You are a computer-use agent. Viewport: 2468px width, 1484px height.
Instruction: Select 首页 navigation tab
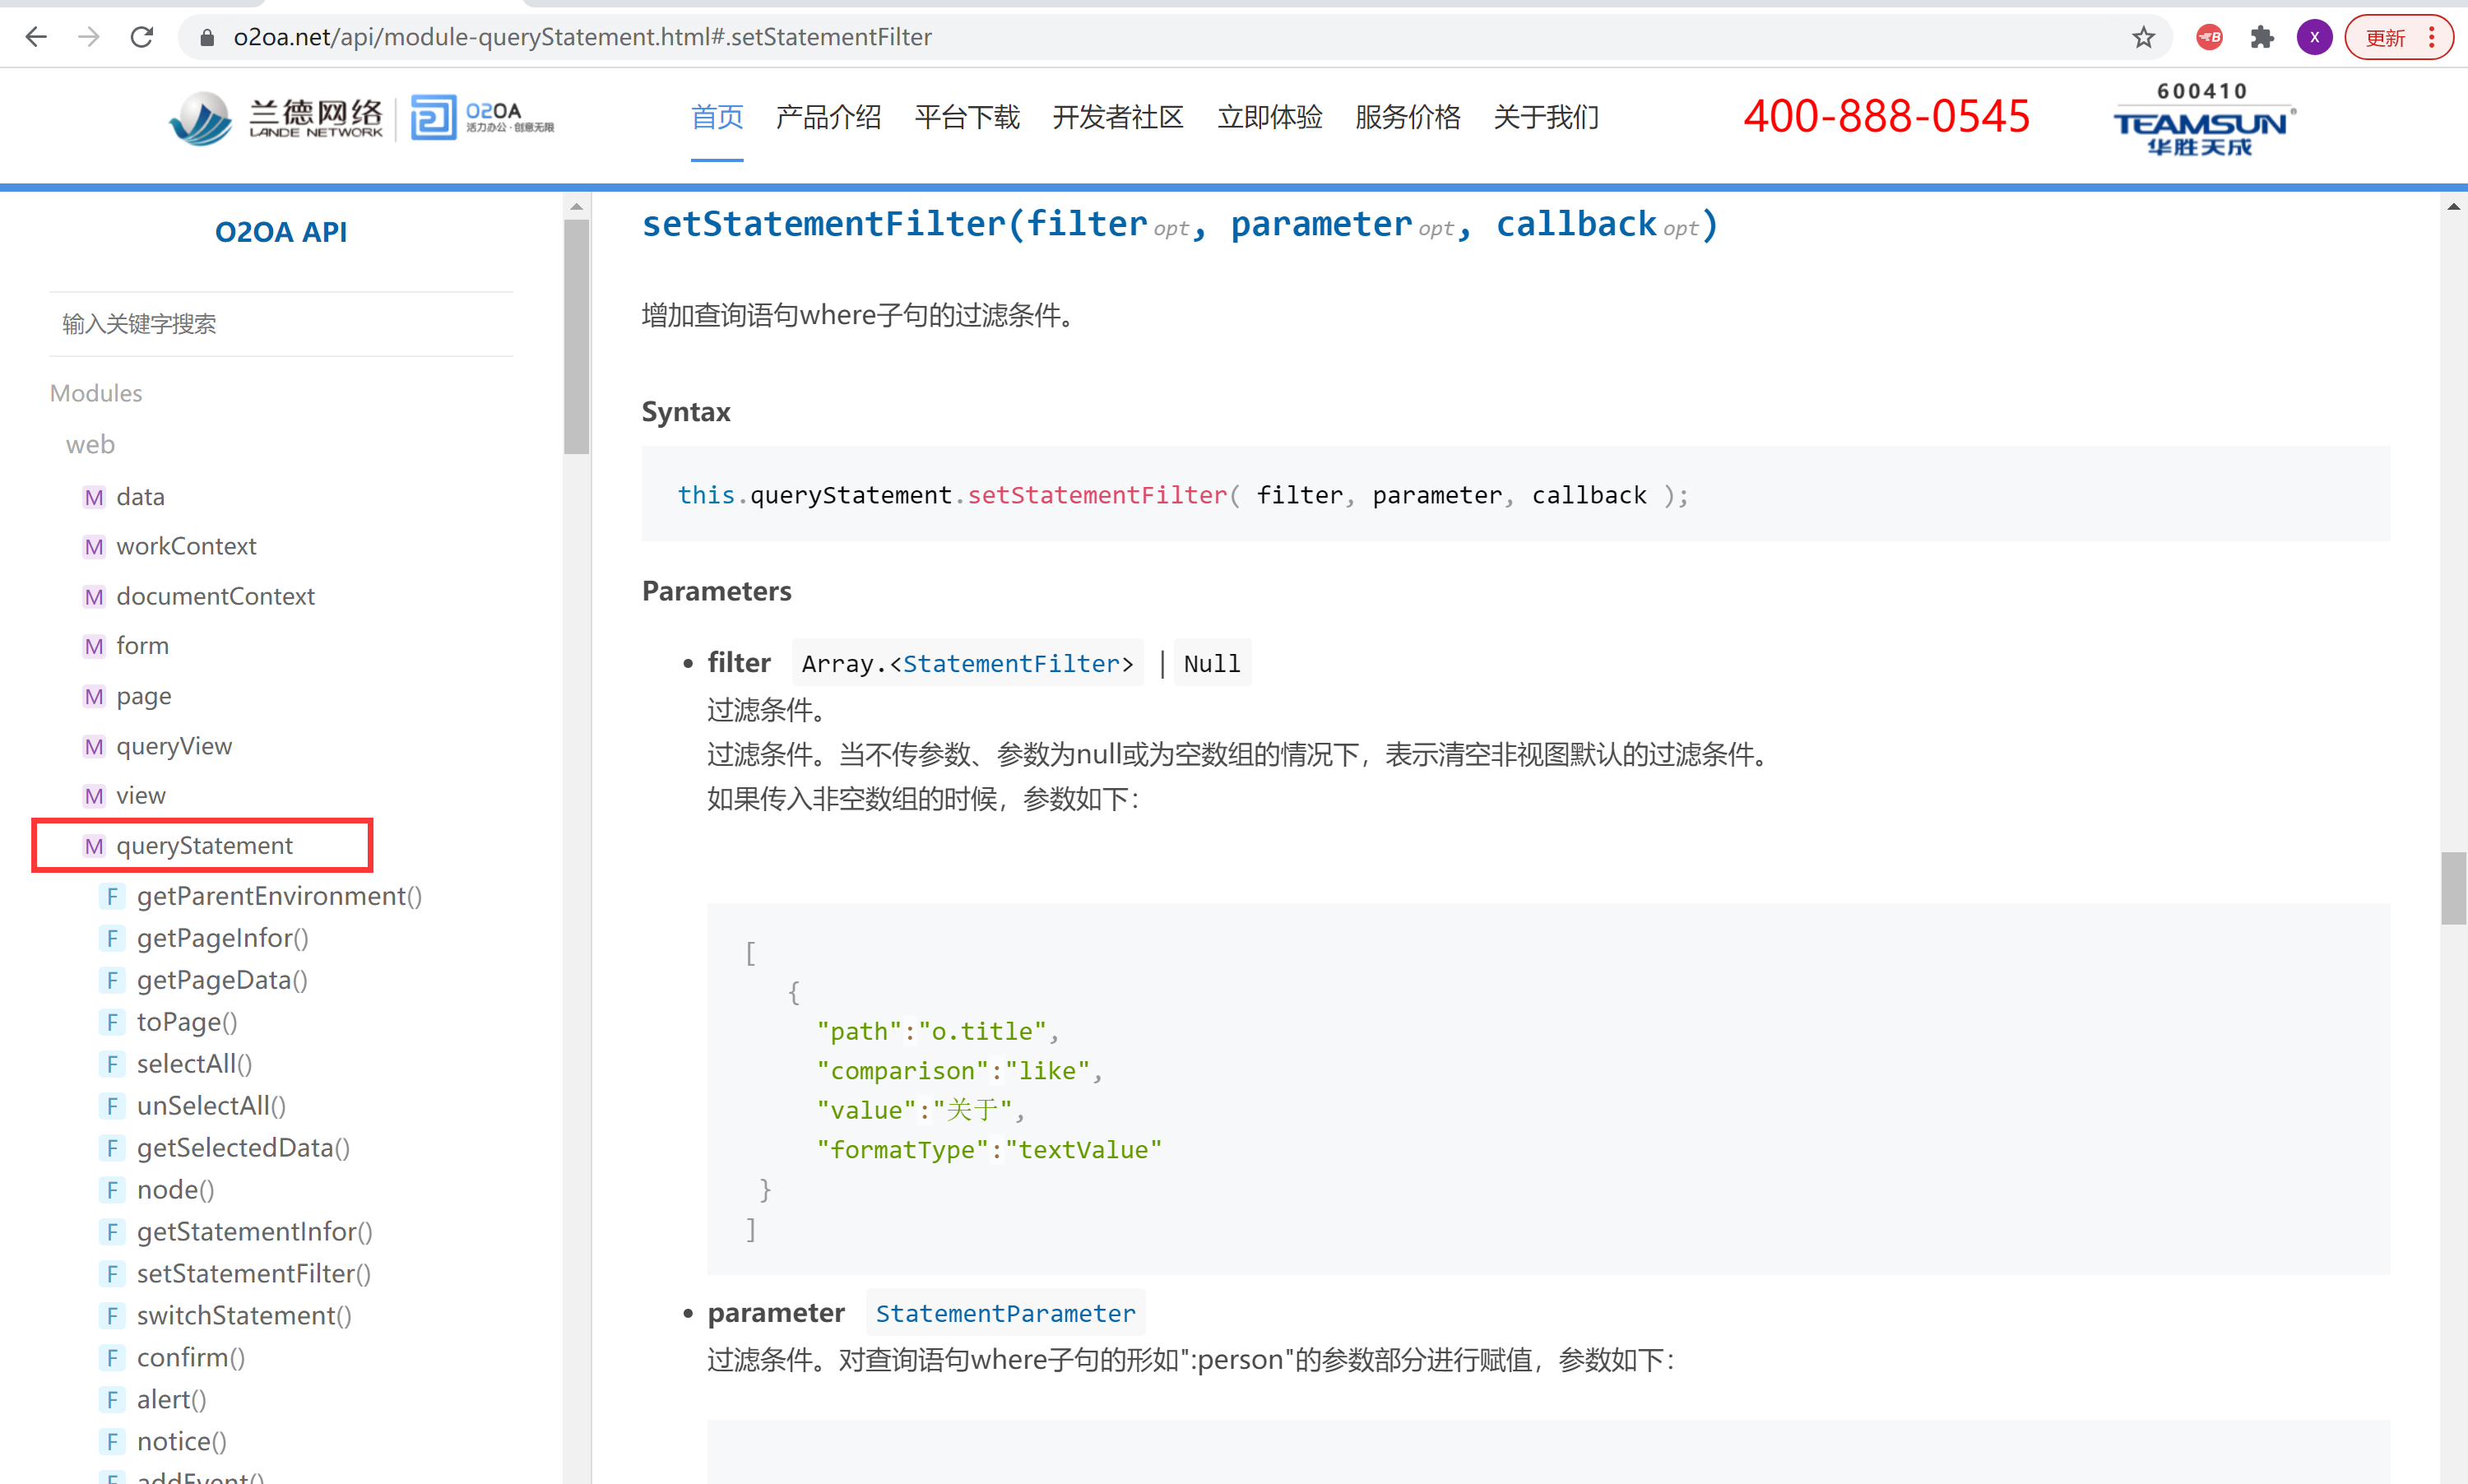click(717, 117)
